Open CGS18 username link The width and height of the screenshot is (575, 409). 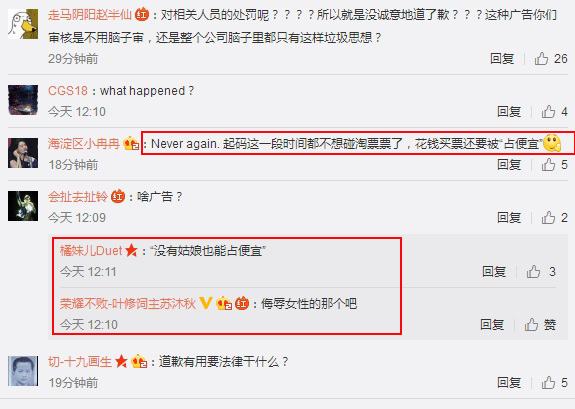coord(68,91)
